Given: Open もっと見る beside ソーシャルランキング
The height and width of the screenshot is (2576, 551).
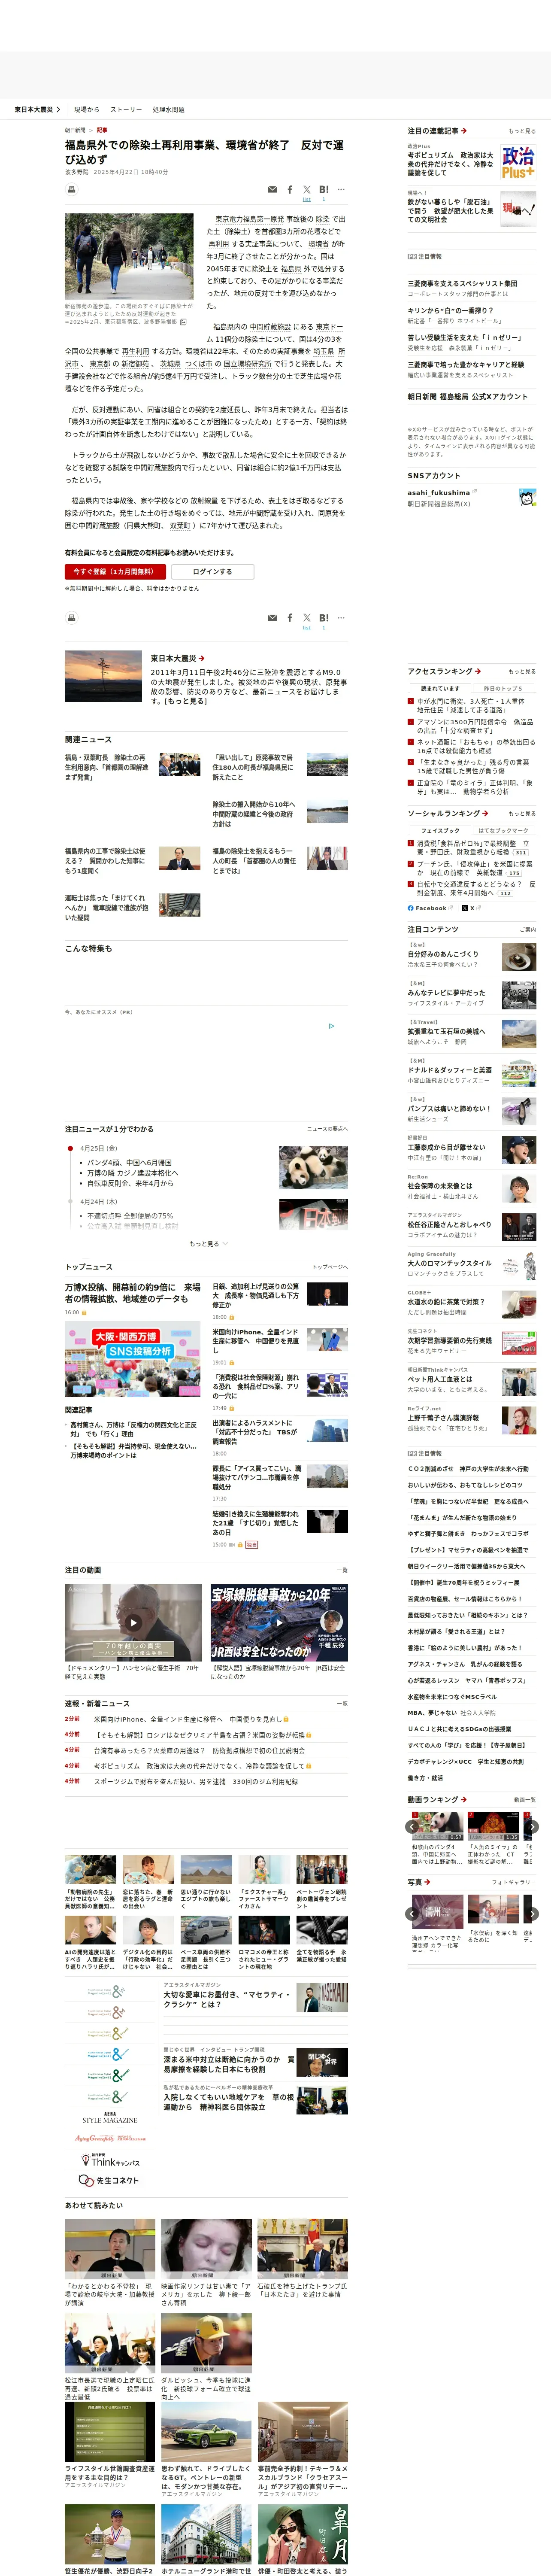Looking at the screenshot, I should click(521, 813).
